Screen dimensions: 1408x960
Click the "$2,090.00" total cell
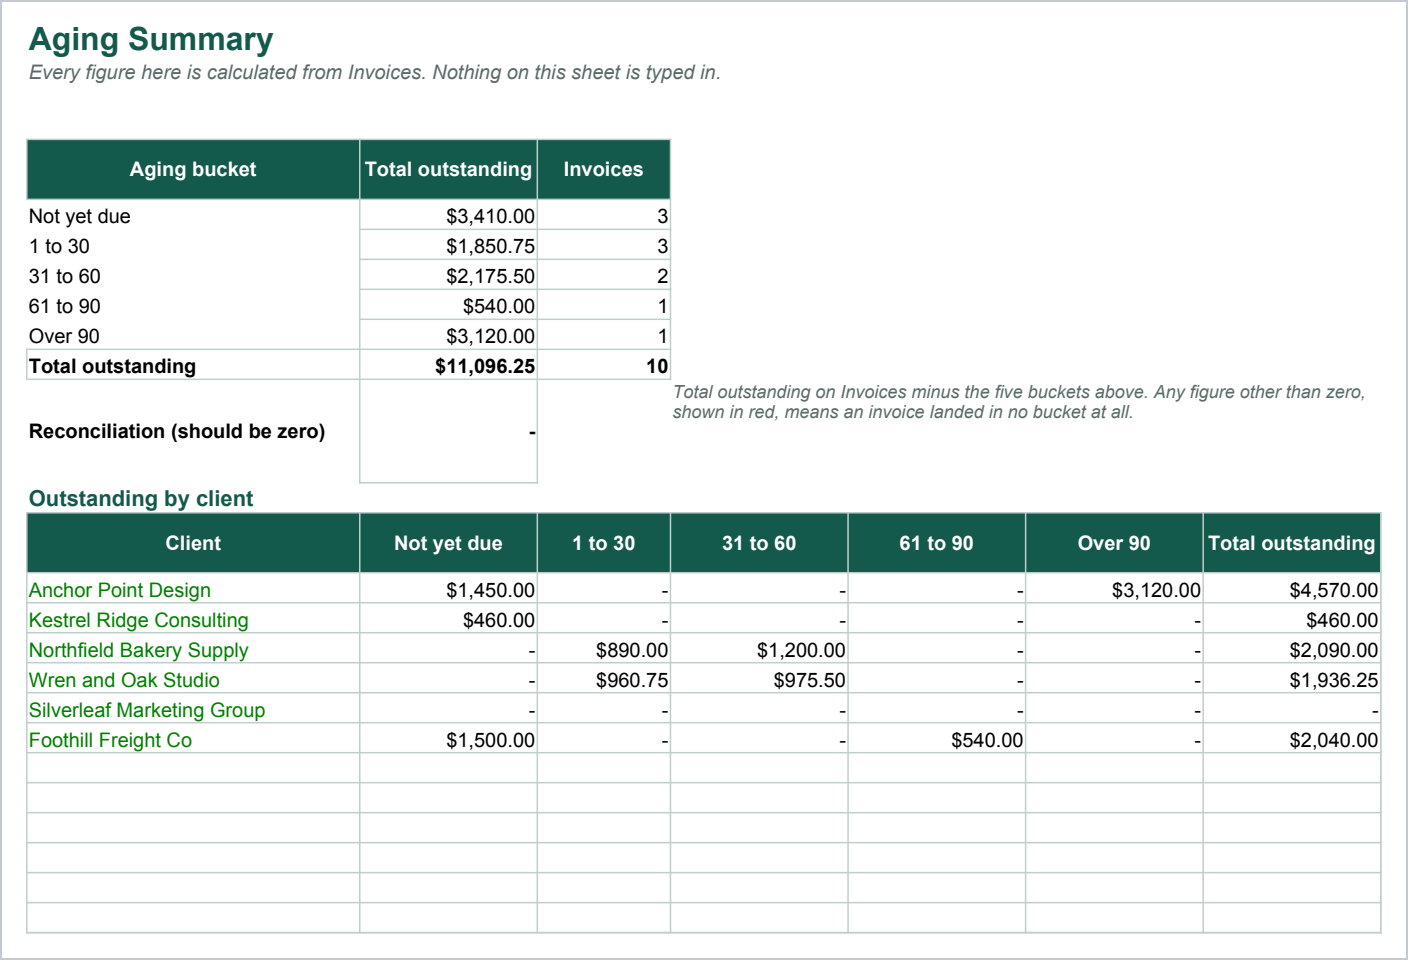point(1292,650)
